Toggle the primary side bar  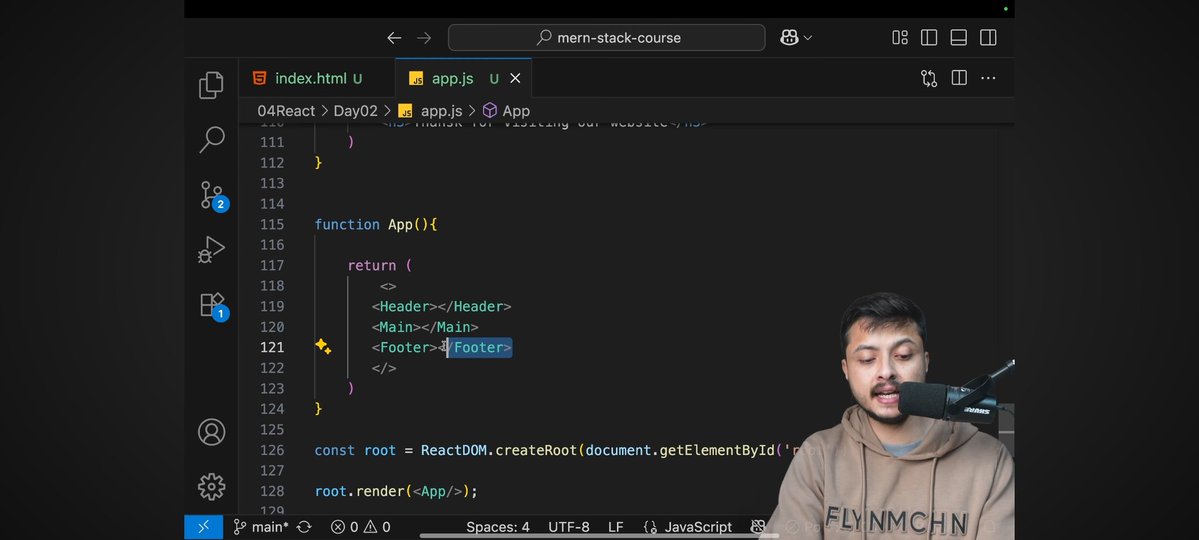click(x=929, y=37)
